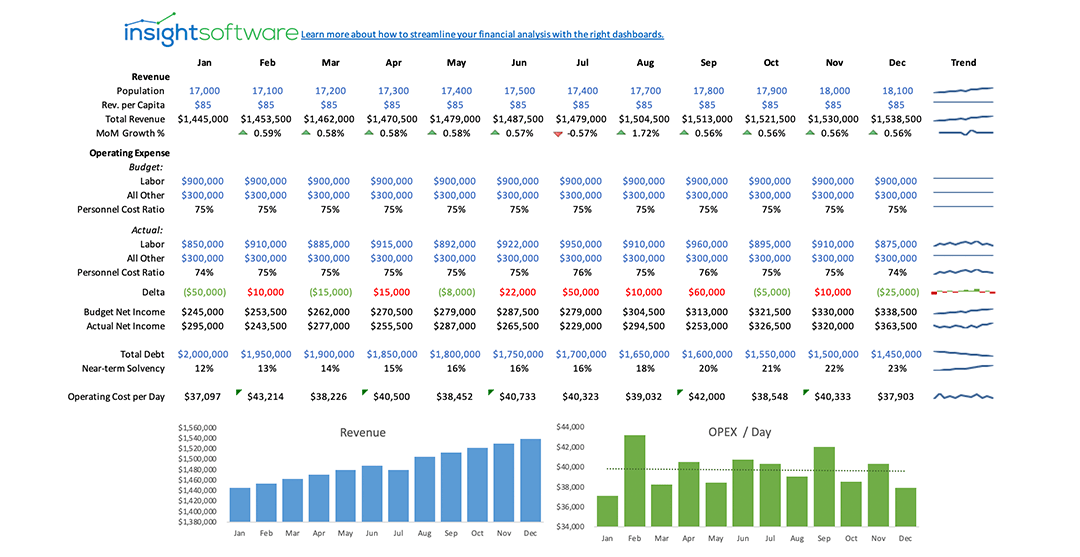1080x557 pixels.
Task: Select Aug Total Revenue $1,504,500
Action: pos(644,119)
